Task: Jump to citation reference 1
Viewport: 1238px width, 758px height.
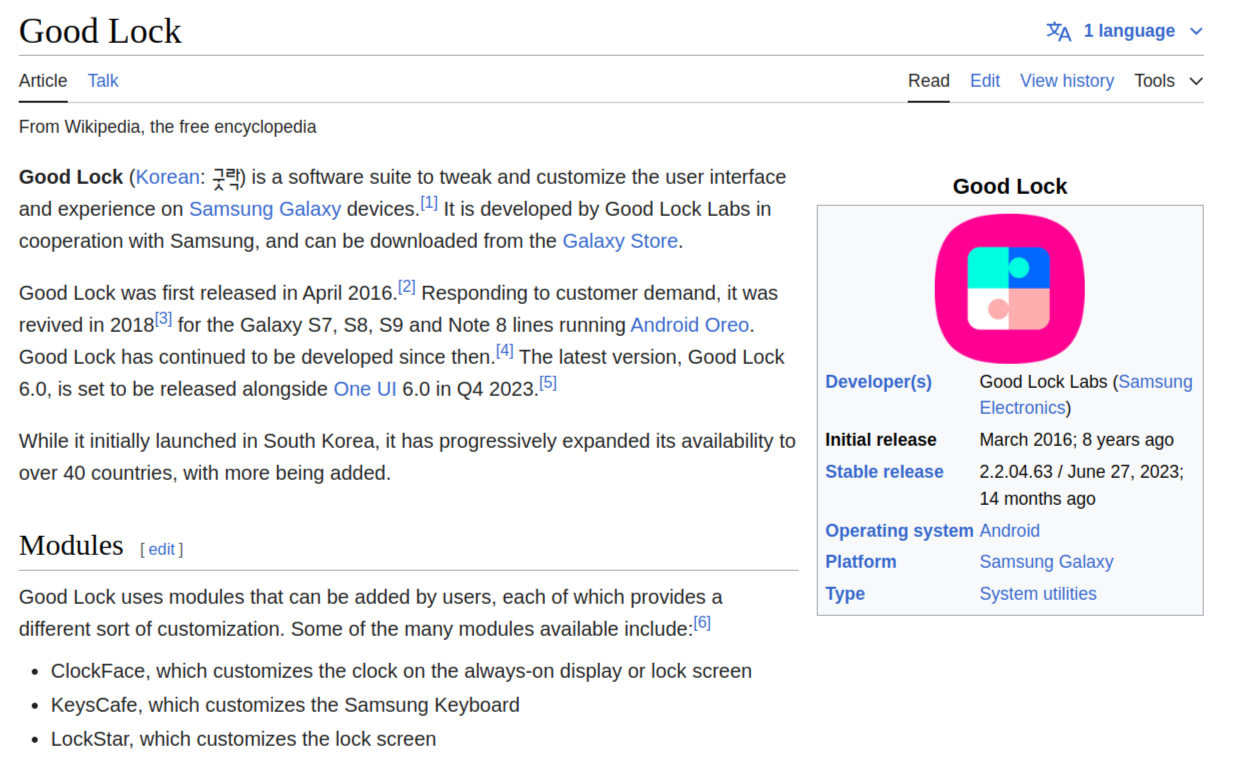Action: coord(429,203)
